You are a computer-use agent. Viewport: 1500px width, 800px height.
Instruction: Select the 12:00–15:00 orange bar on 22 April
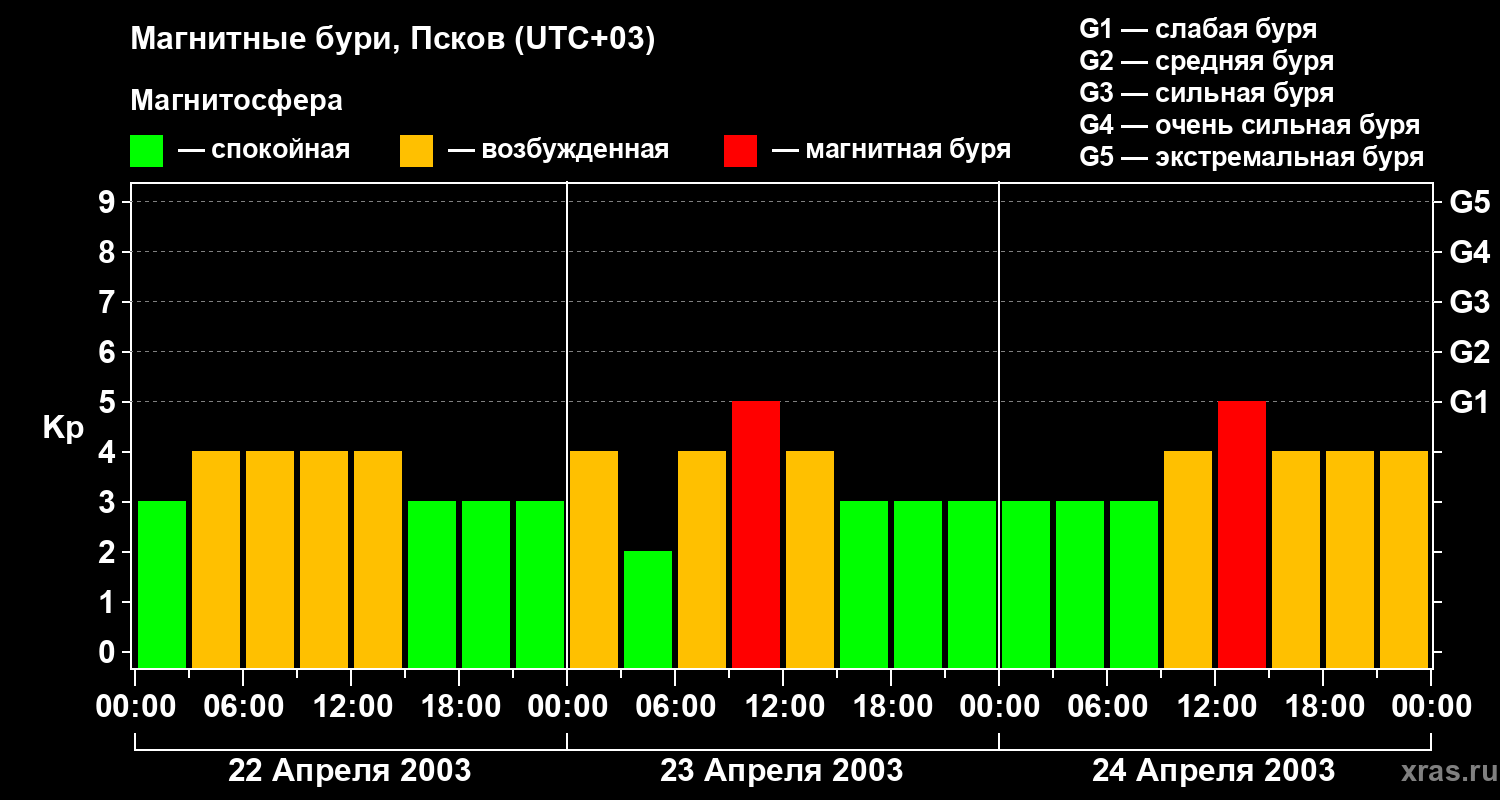coord(378,559)
